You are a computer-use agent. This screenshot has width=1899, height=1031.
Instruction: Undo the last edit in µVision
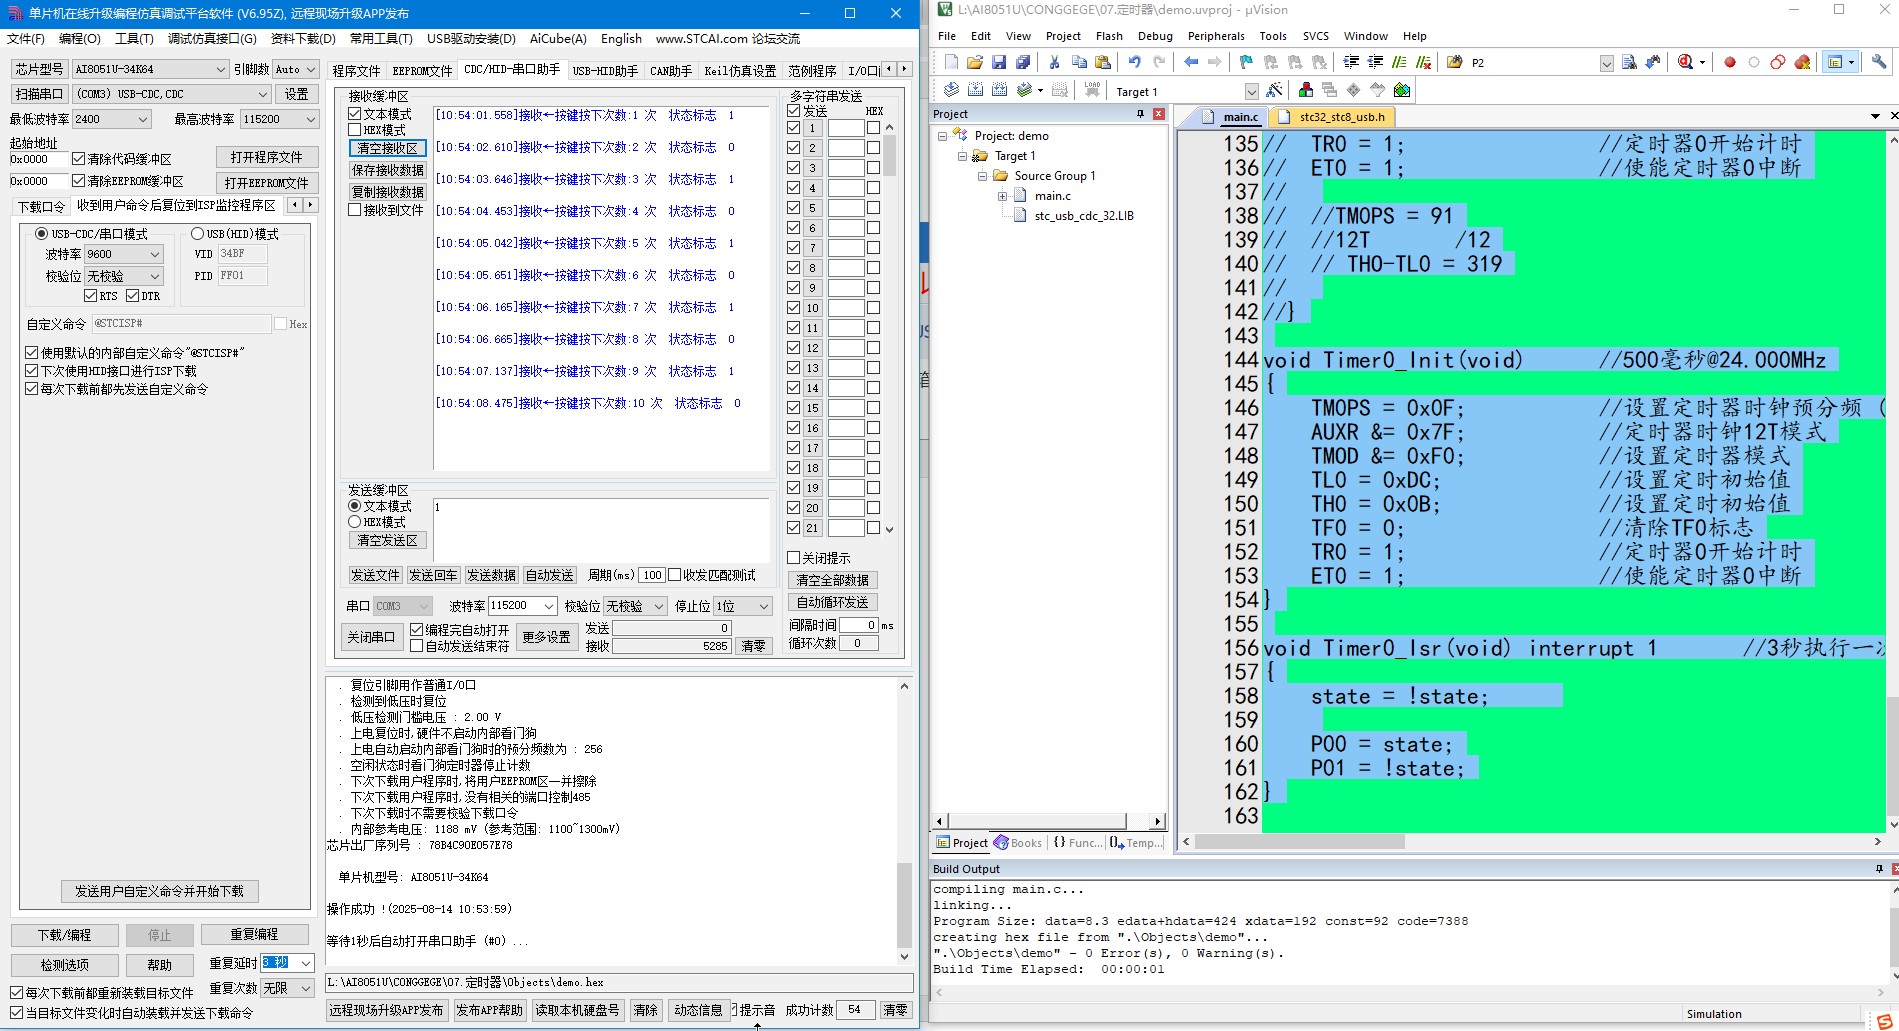(x=1134, y=62)
